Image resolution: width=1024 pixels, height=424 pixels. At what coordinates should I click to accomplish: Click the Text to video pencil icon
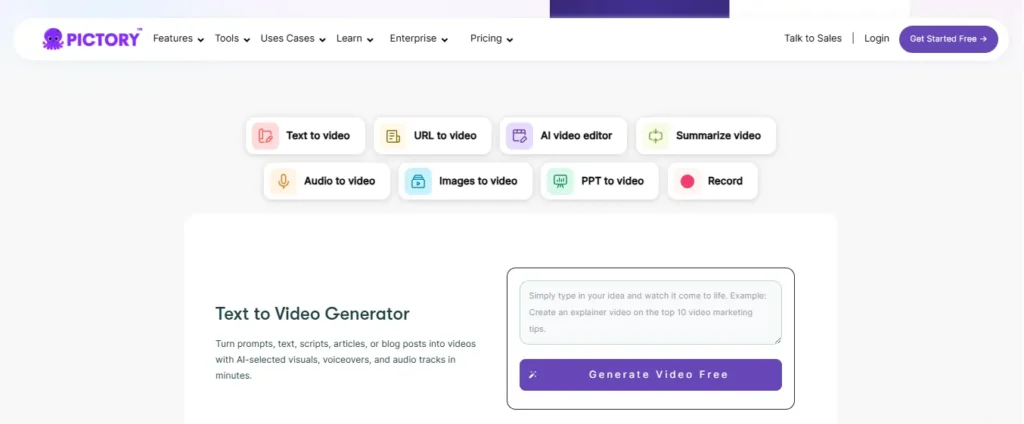[x=265, y=136]
